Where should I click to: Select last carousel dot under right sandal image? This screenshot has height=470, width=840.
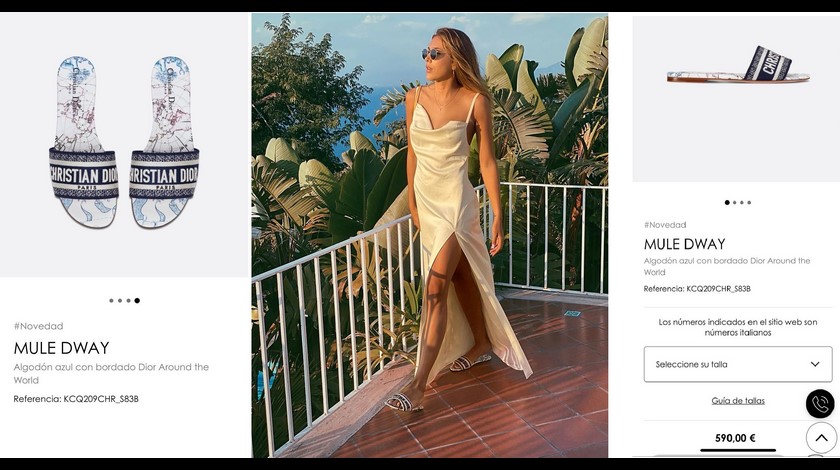click(x=750, y=202)
